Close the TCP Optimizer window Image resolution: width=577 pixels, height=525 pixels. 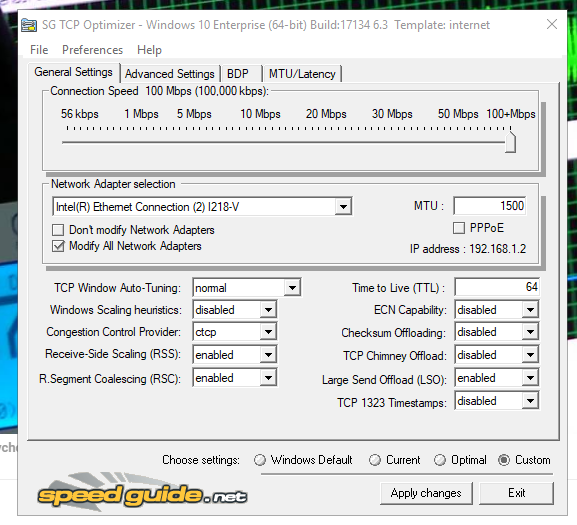[x=552, y=24]
